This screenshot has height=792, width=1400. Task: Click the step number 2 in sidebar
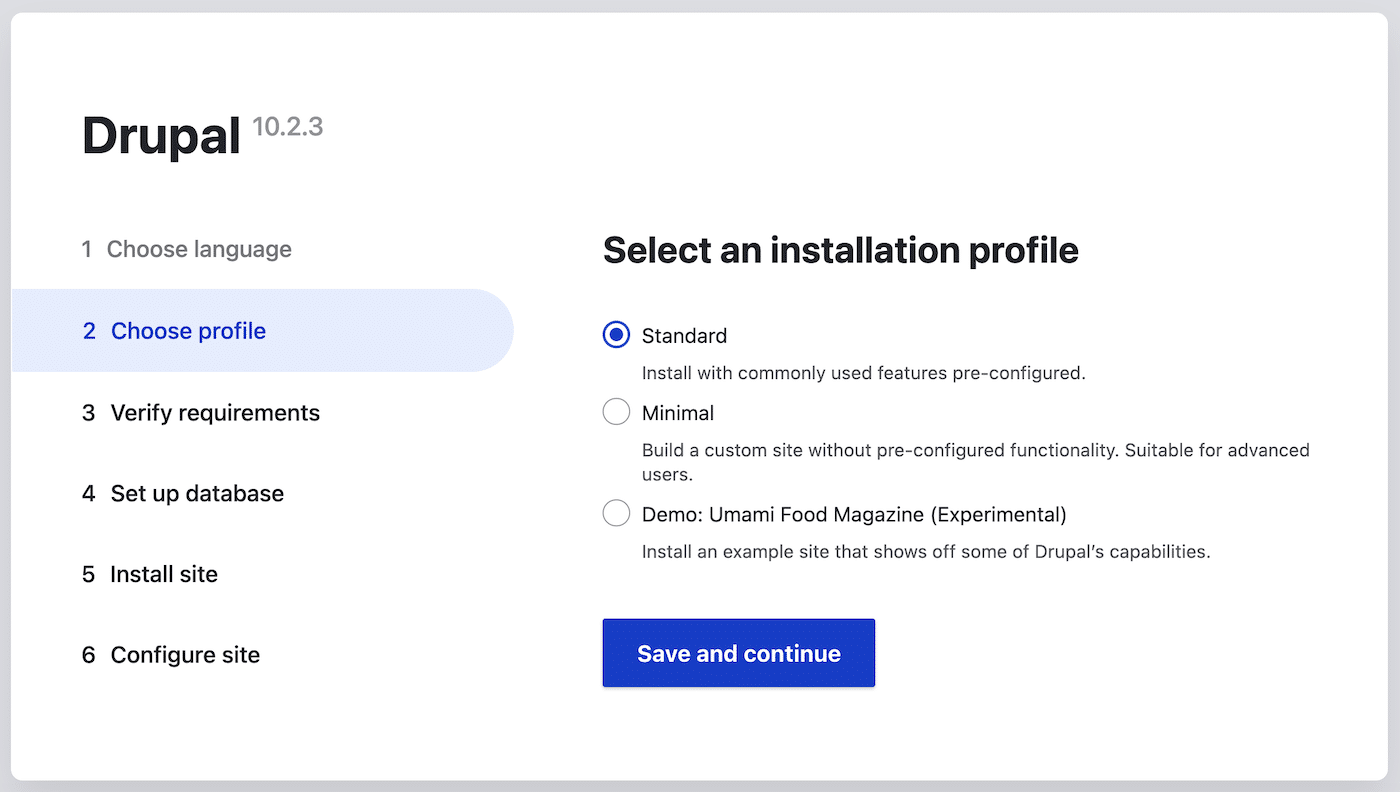click(x=88, y=330)
